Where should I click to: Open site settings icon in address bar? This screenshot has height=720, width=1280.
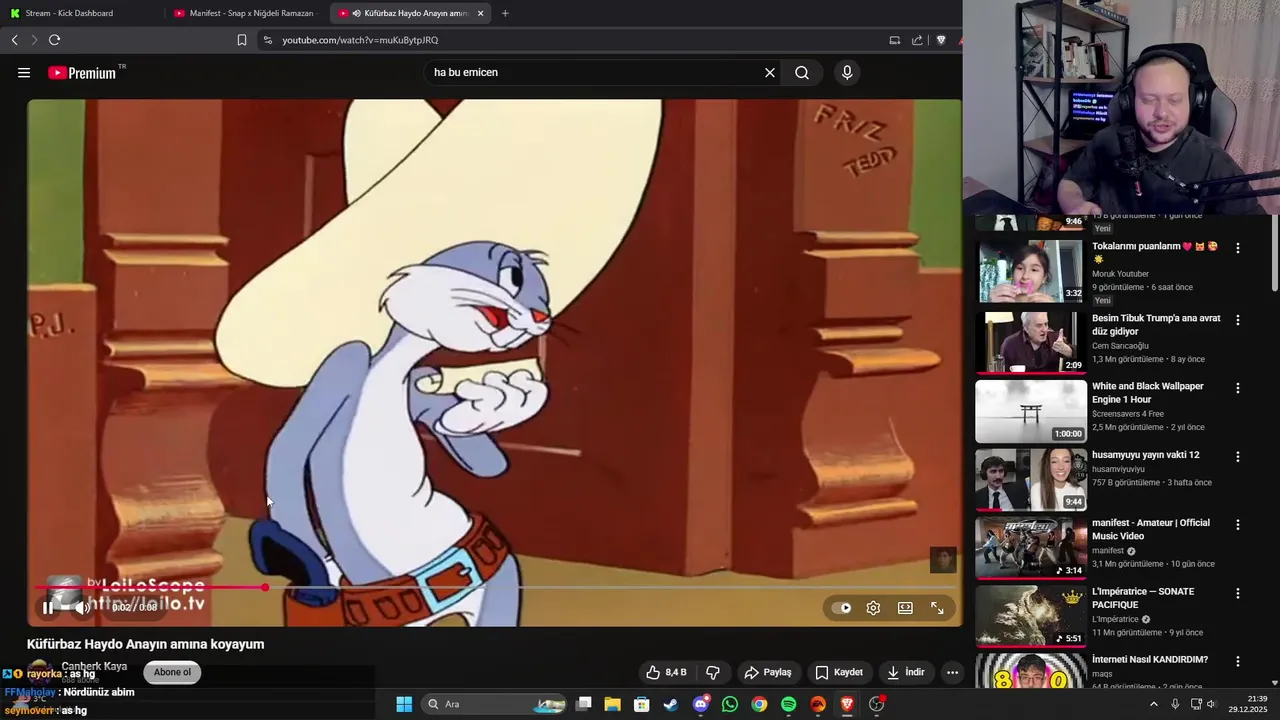coord(267,40)
